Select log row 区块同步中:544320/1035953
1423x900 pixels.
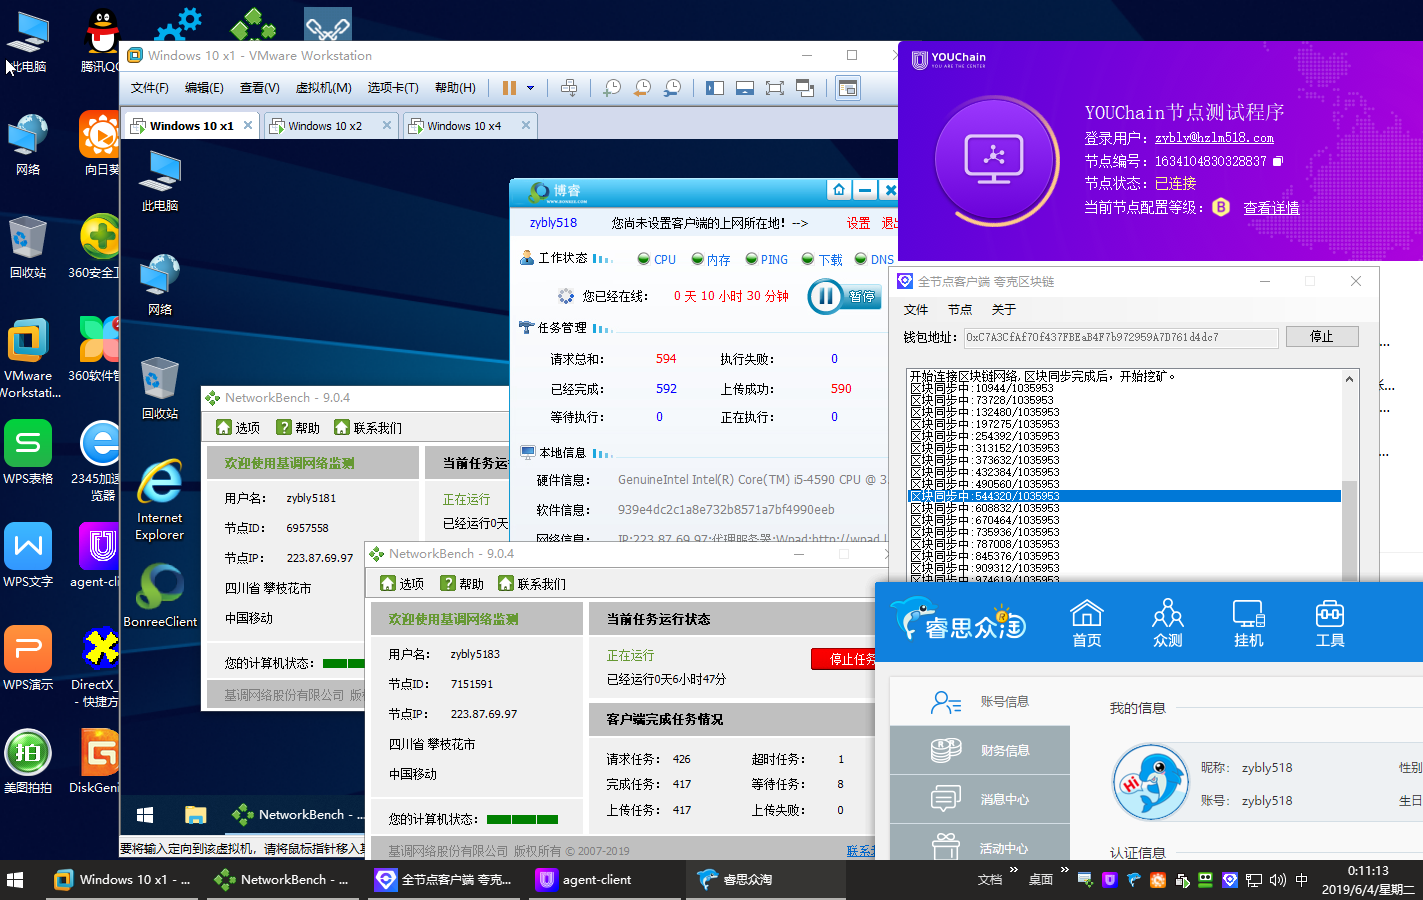click(x=1124, y=496)
